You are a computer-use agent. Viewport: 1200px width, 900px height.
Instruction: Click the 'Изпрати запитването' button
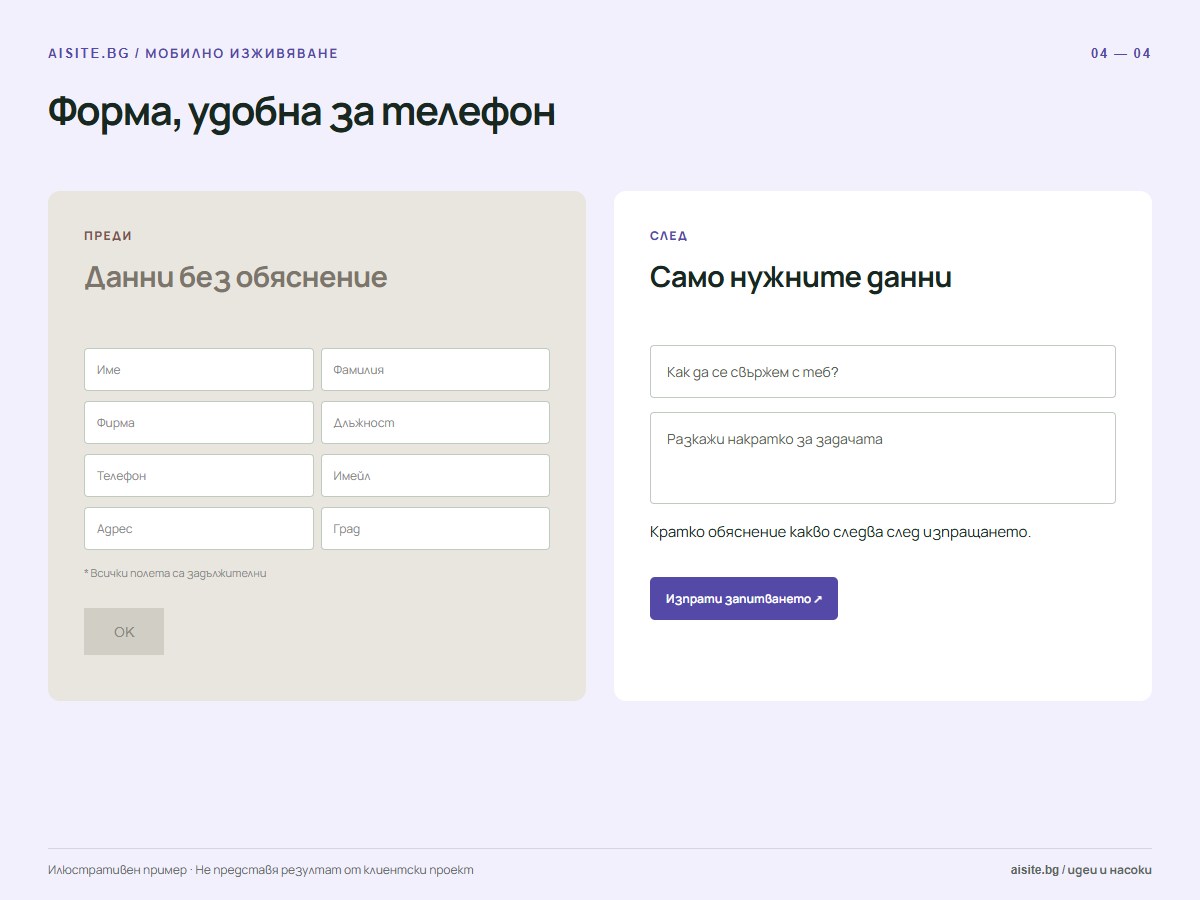coord(744,598)
